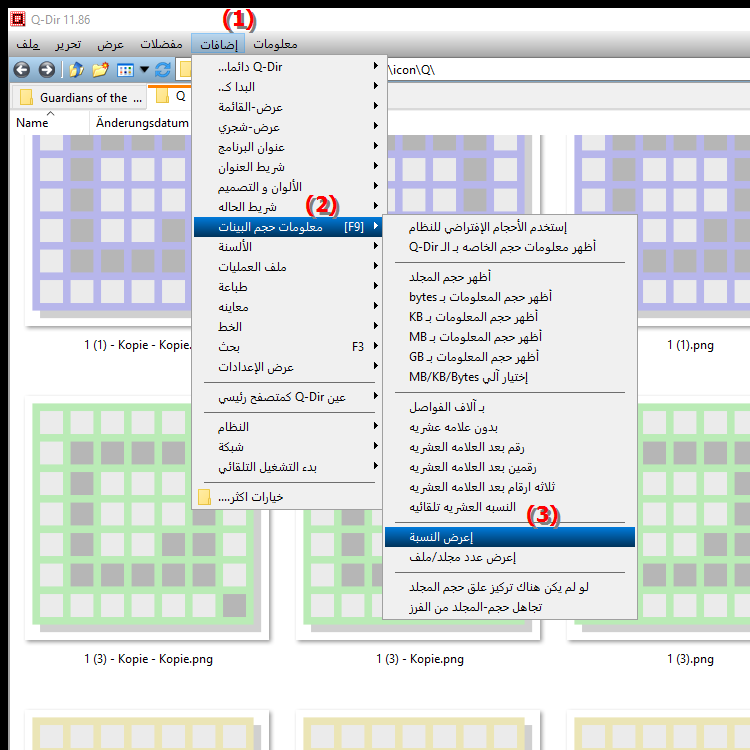The height and width of the screenshot is (750, 750).
Task: Select النسبه العشريه تلقائيه option
Action: click(510, 507)
